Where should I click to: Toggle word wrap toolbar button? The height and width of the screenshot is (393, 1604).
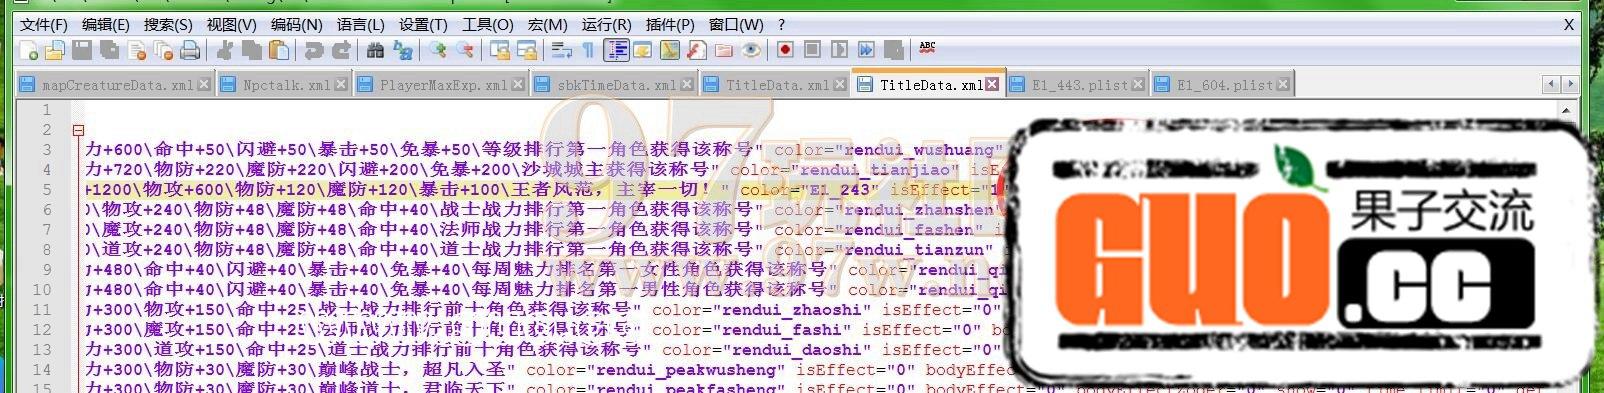point(562,49)
